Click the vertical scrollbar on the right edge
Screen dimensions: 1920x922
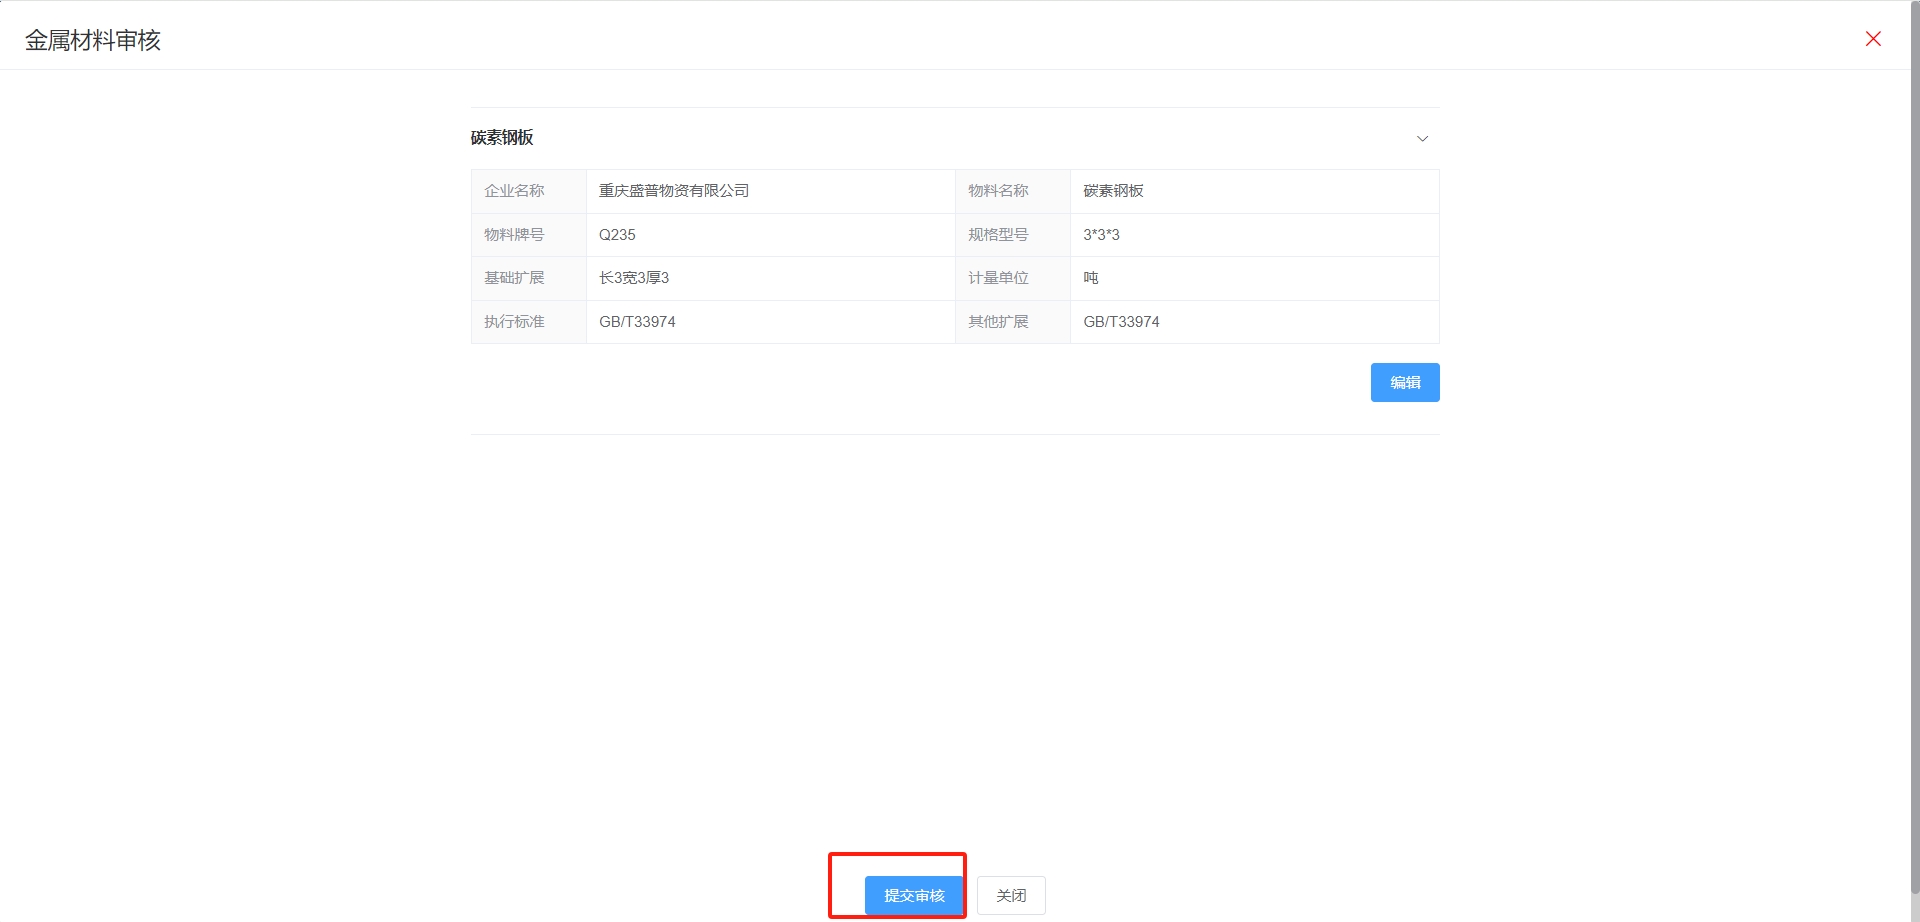[x=1914, y=450]
